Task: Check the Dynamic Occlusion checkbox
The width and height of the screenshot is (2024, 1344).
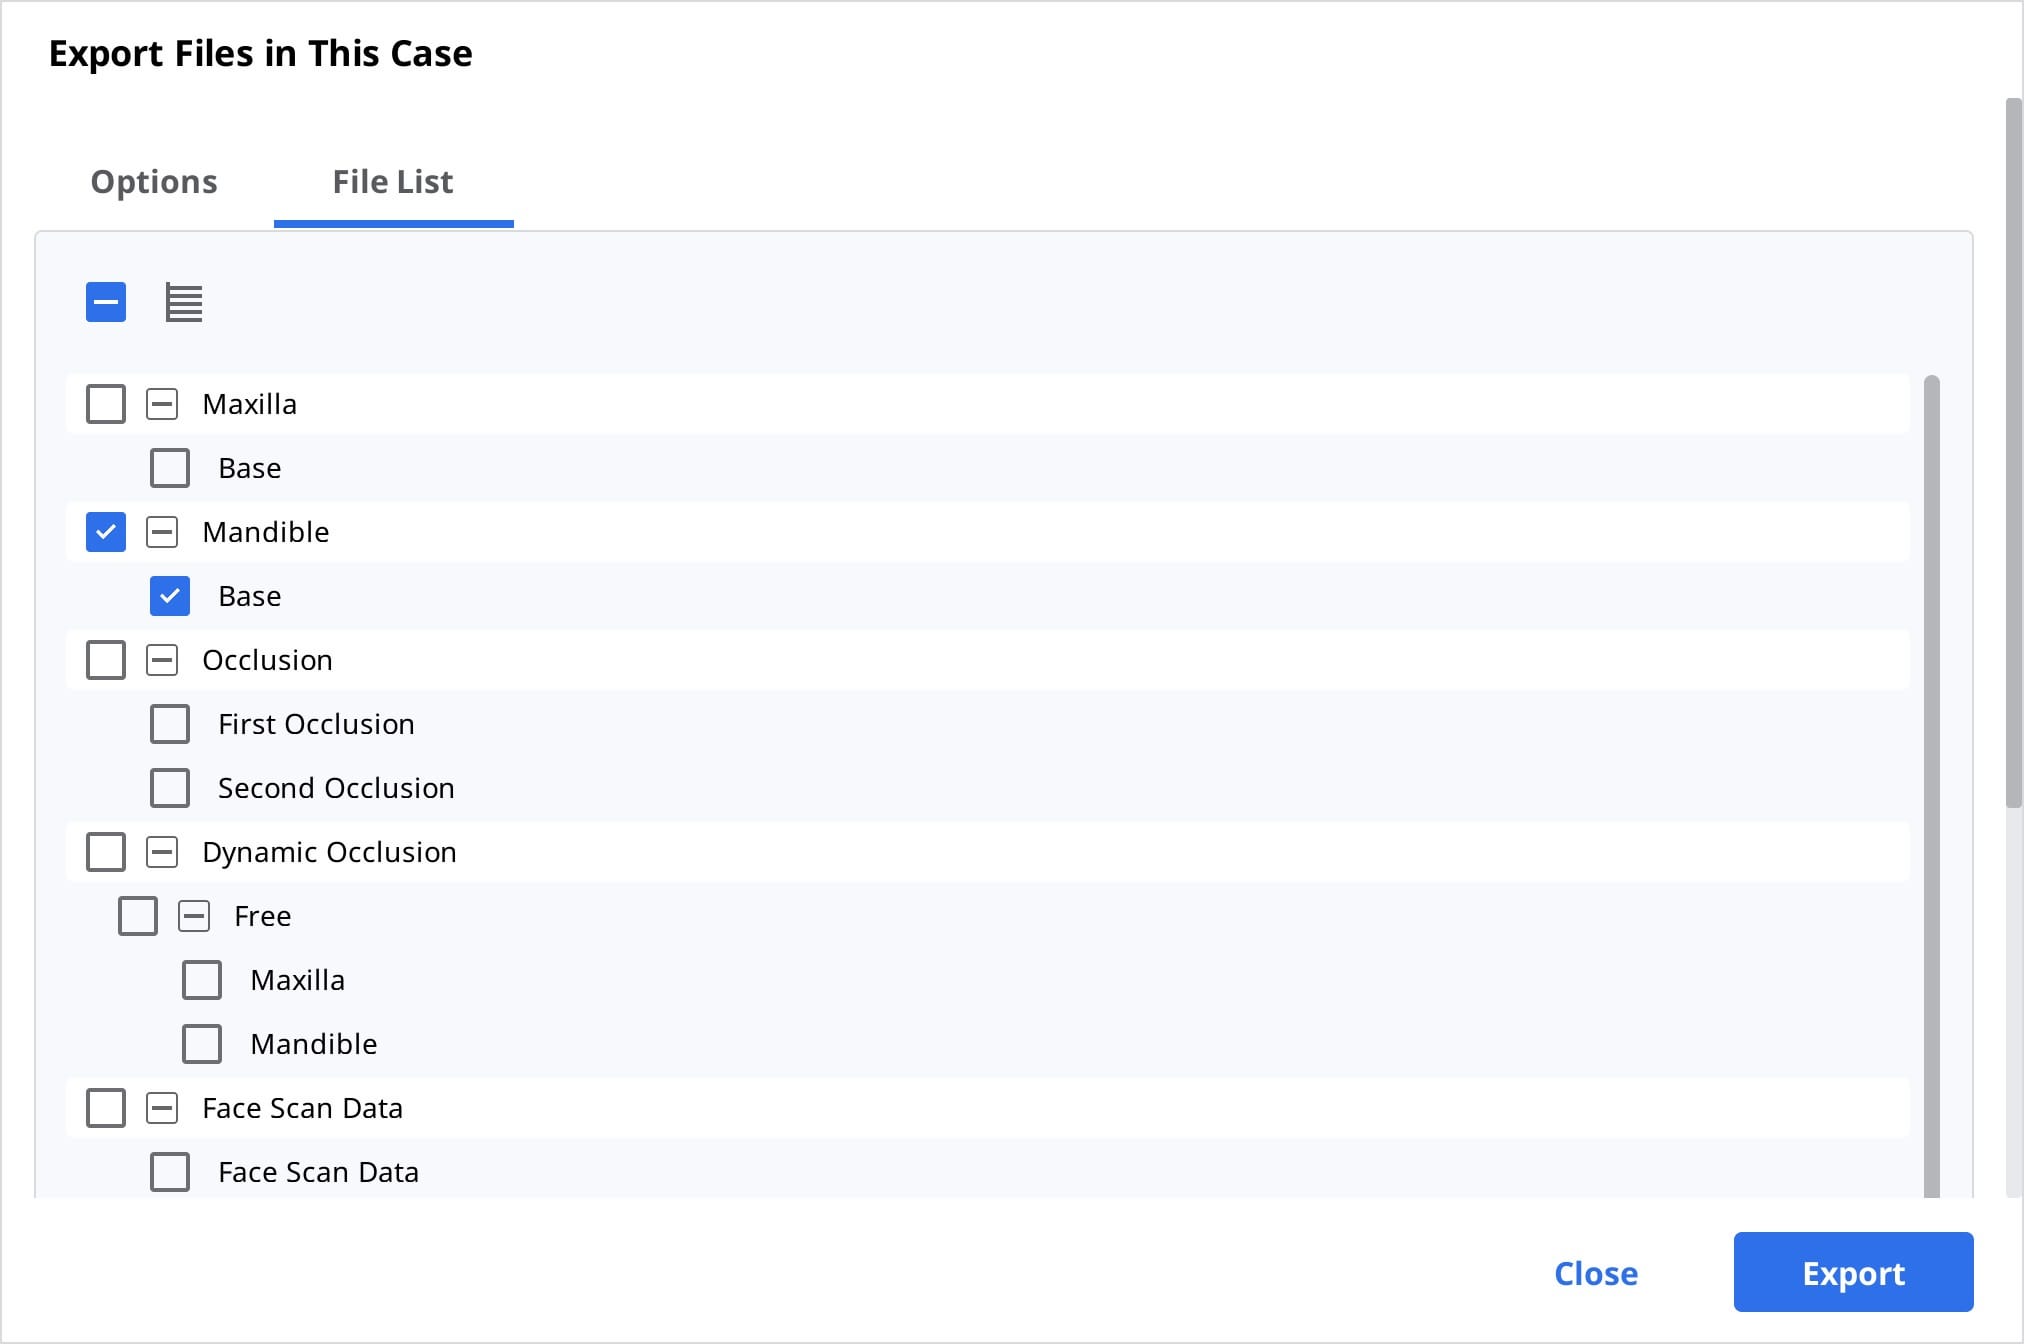Action: (x=106, y=852)
